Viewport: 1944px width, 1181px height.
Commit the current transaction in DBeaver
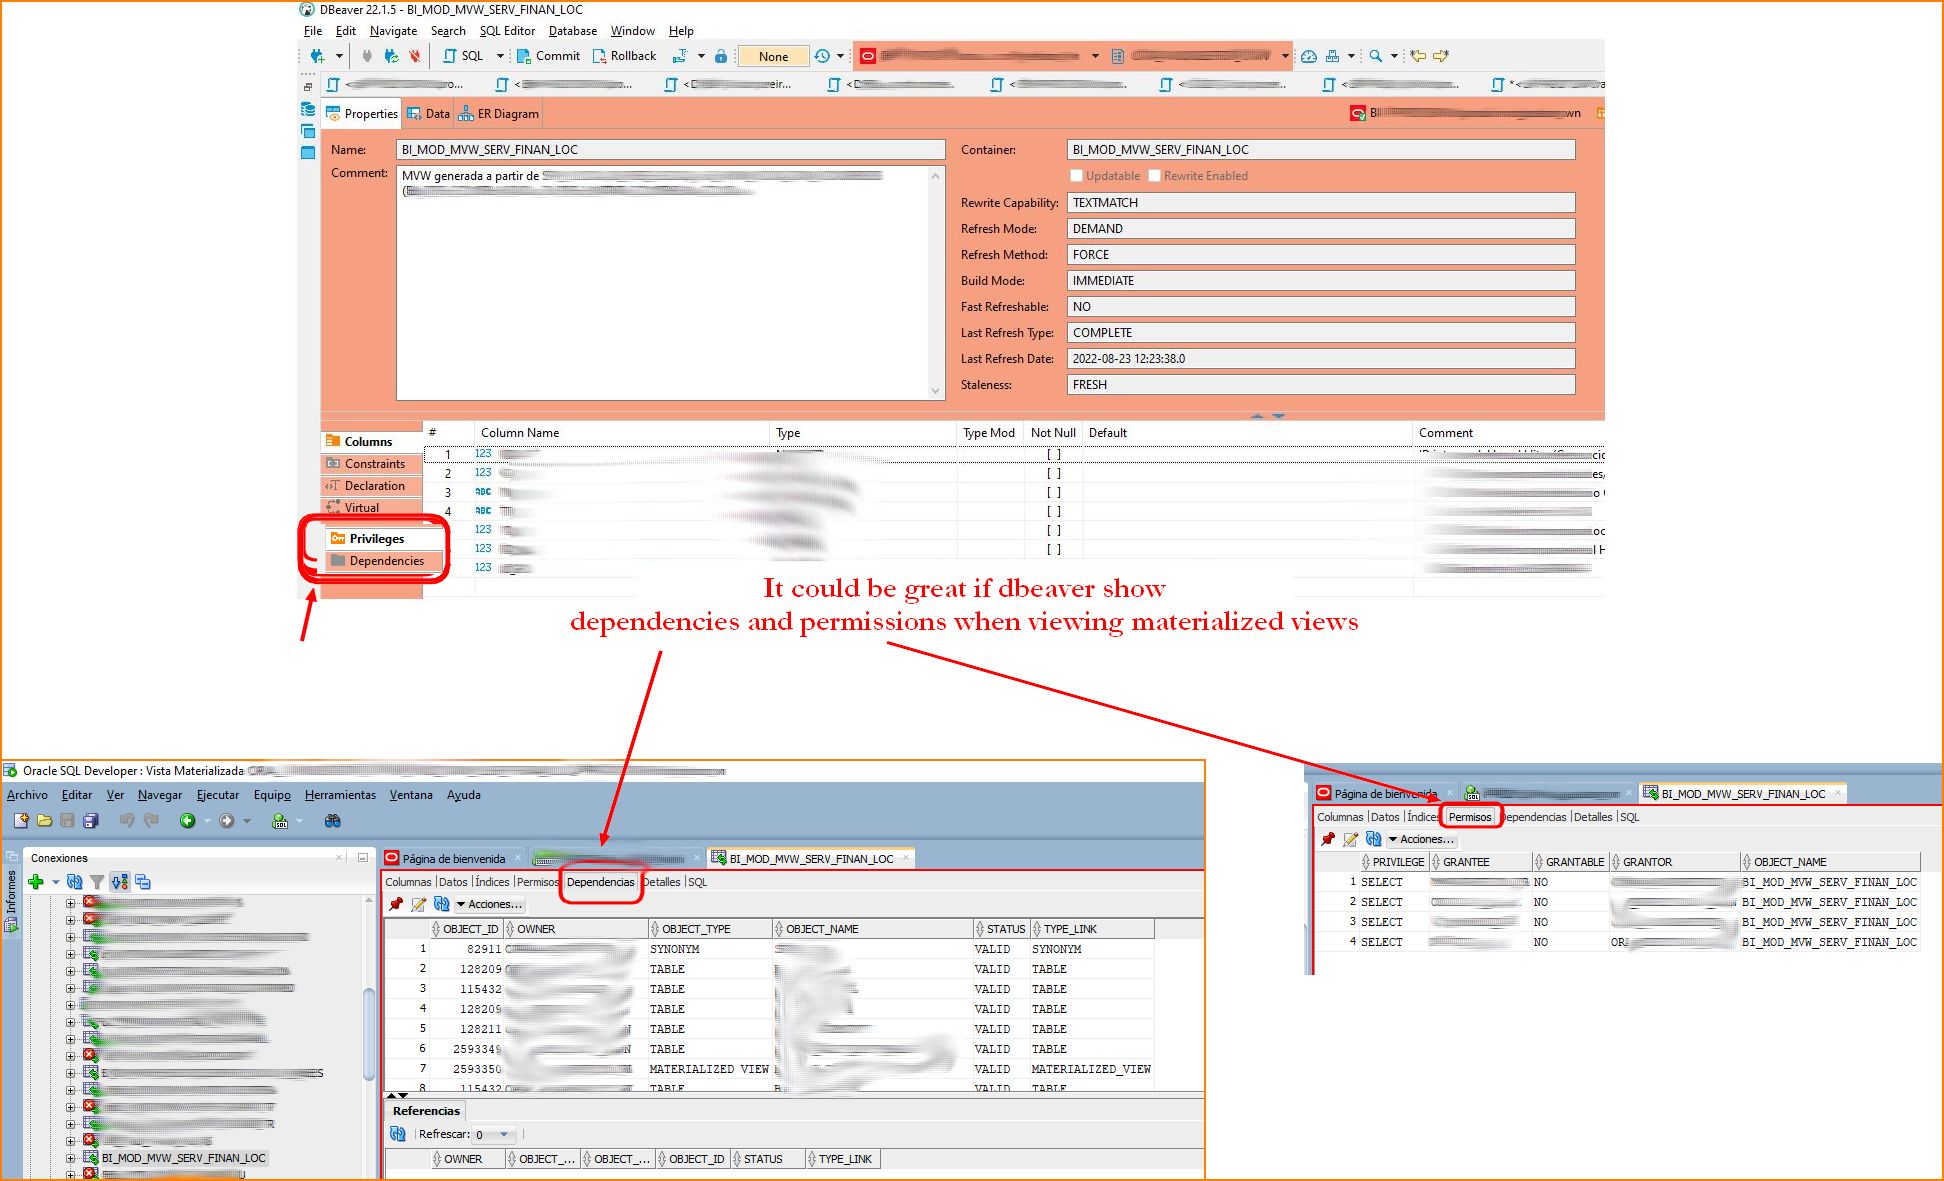pyautogui.click(x=548, y=56)
